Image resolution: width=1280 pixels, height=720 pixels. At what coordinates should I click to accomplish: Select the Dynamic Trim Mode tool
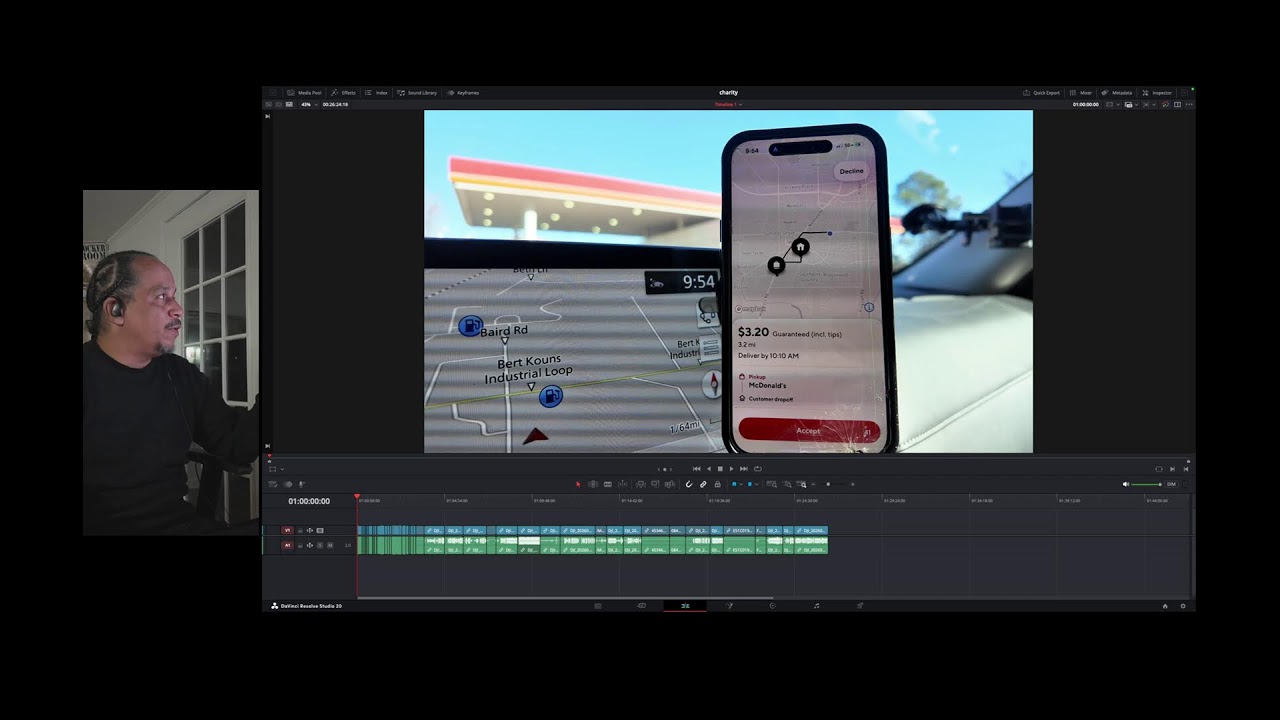608,484
